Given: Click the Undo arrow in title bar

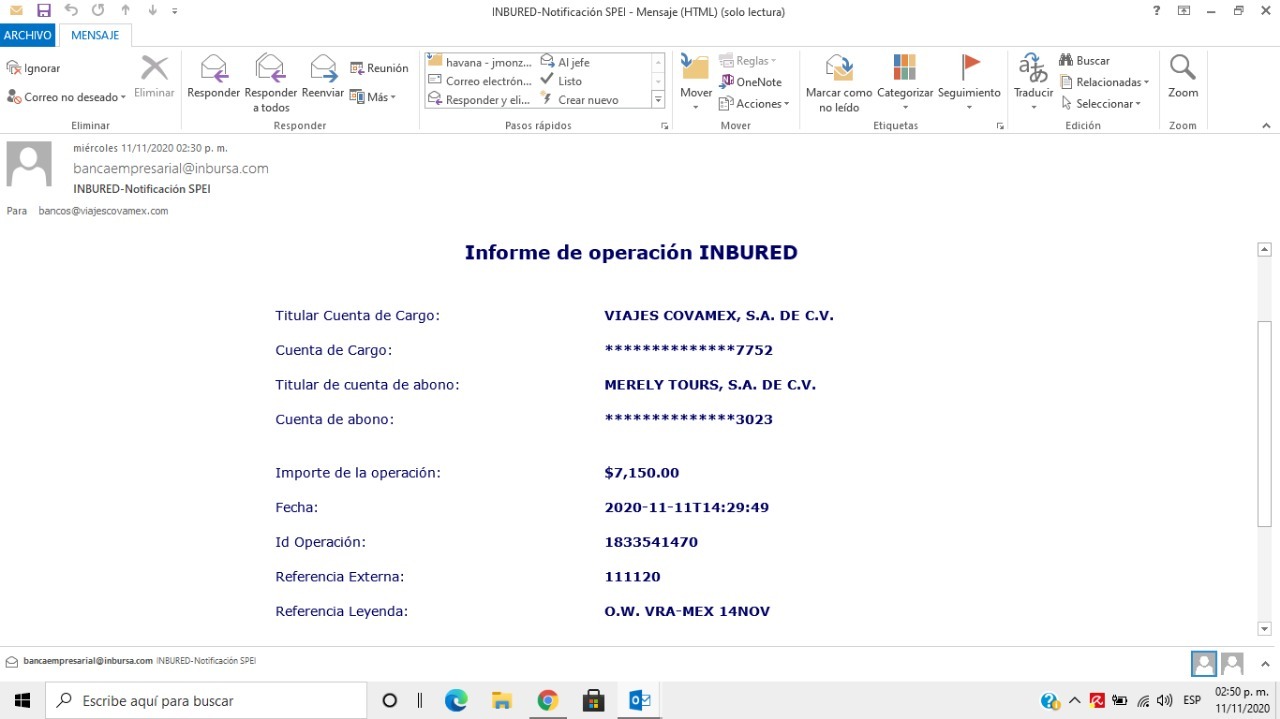Looking at the screenshot, I should click(x=71, y=10).
